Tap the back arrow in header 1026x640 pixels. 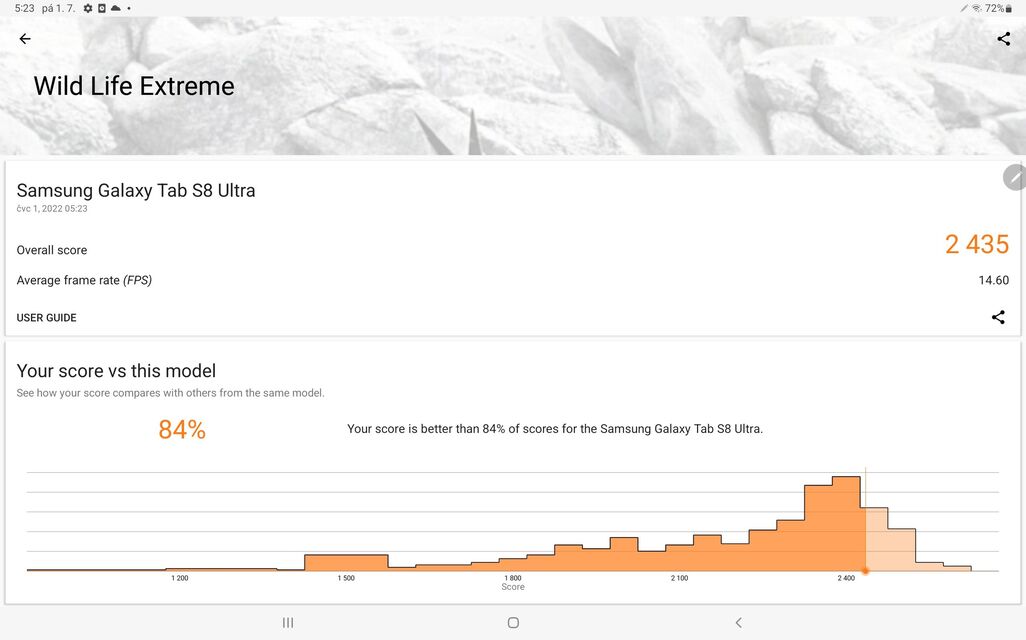click(25, 39)
